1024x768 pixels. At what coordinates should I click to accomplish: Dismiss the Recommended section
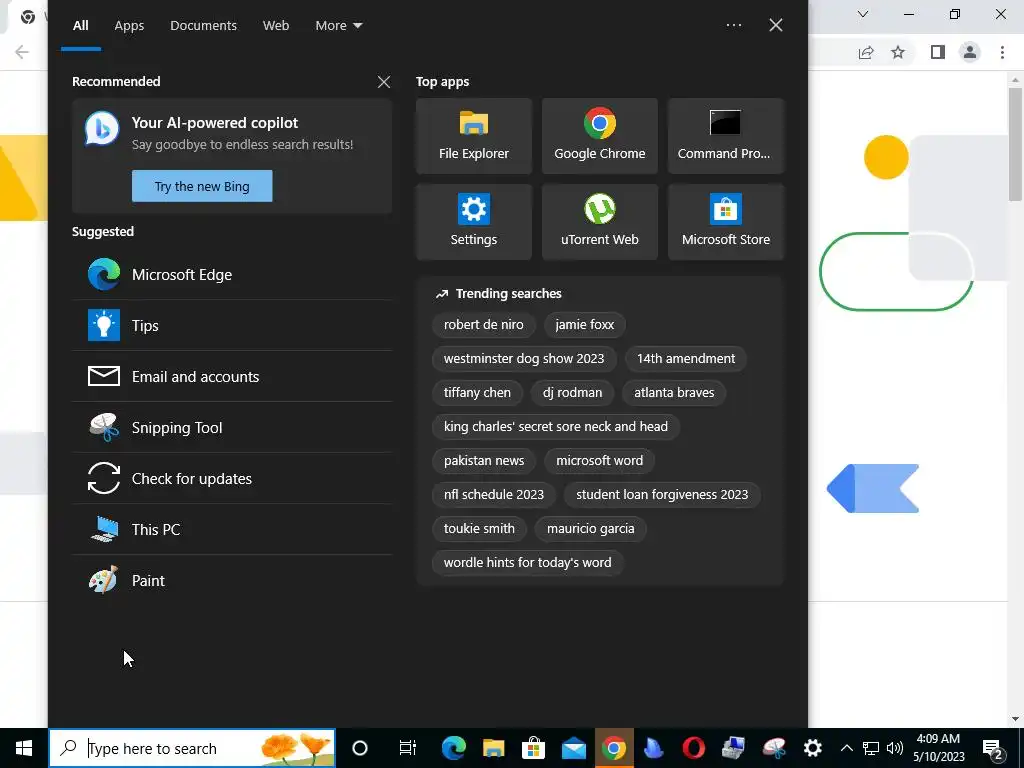(x=384, y=82)
